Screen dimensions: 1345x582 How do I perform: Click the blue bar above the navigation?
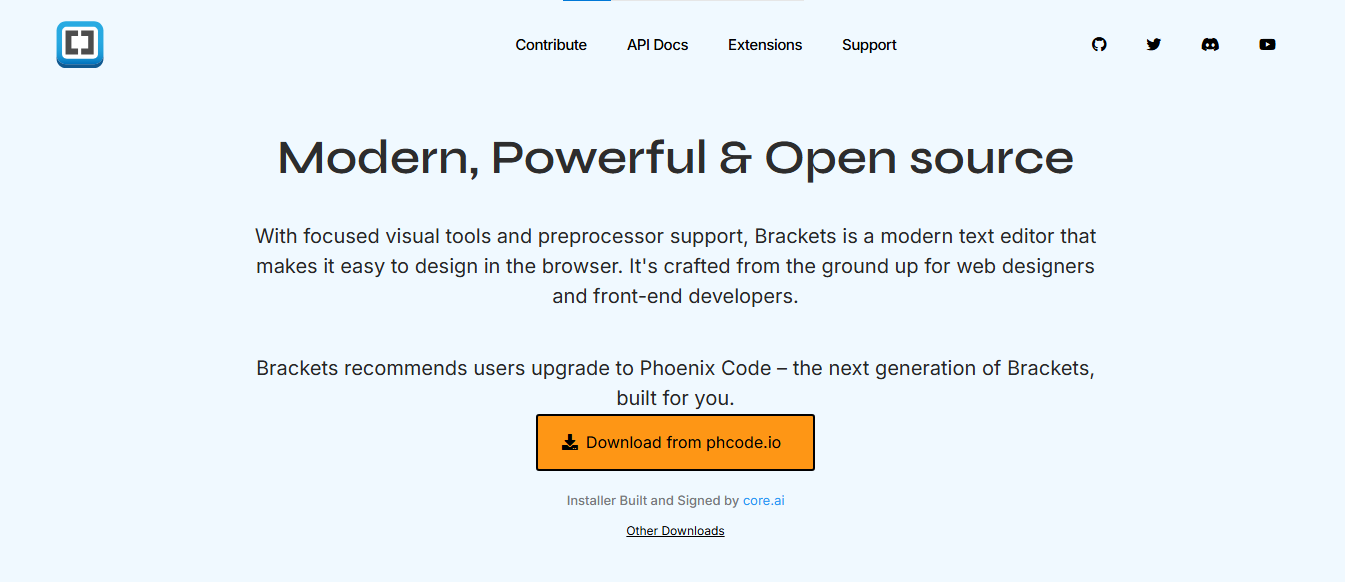(586, 3)
